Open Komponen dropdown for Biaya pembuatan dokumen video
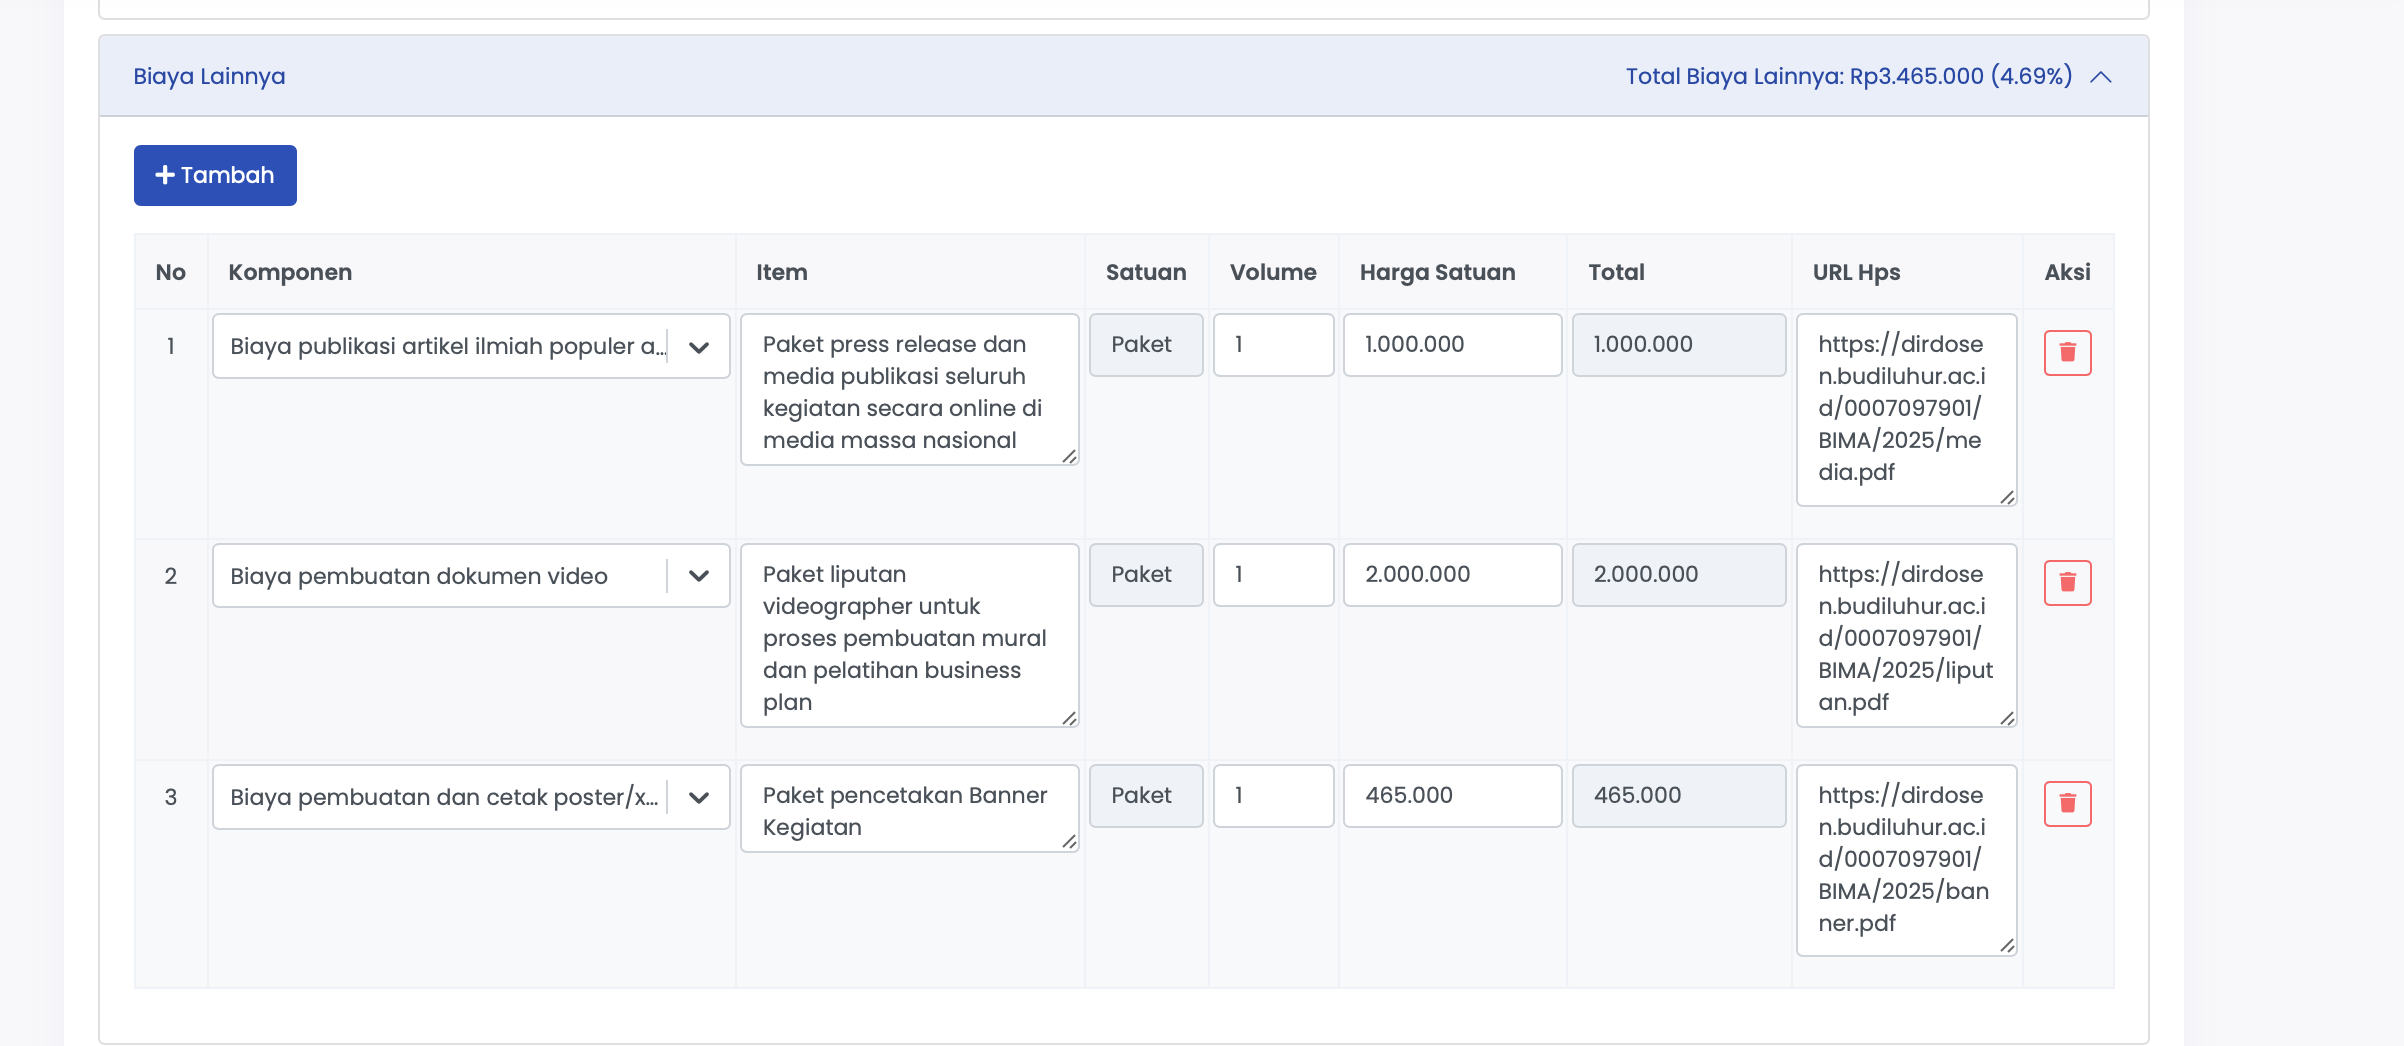Image resolution: width=2404 pixels, height=1046 pixels. tap(699, 576)
